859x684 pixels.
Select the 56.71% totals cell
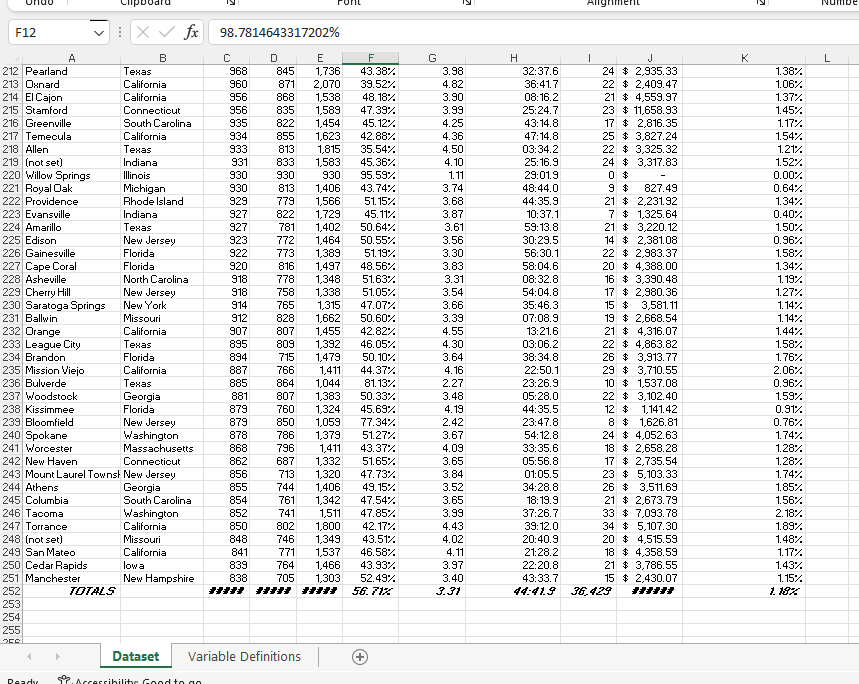pyautogui.click(x=370, y=591)
